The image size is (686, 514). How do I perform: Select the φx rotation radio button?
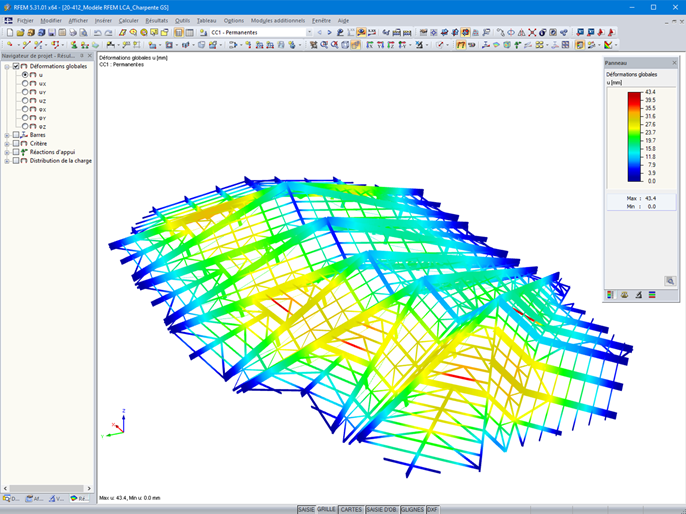(25, 109)
